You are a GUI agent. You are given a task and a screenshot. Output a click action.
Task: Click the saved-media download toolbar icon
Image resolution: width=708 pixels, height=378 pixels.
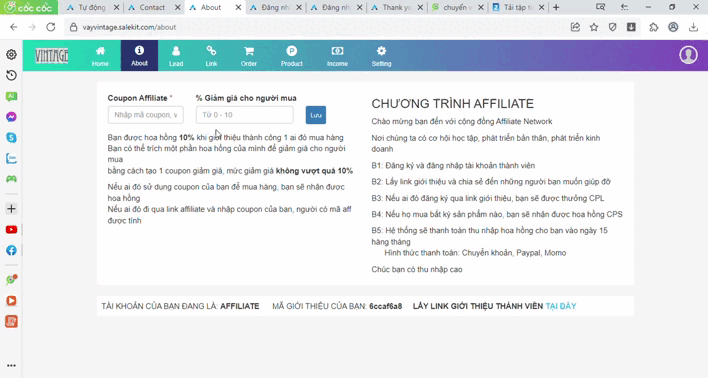631,27
